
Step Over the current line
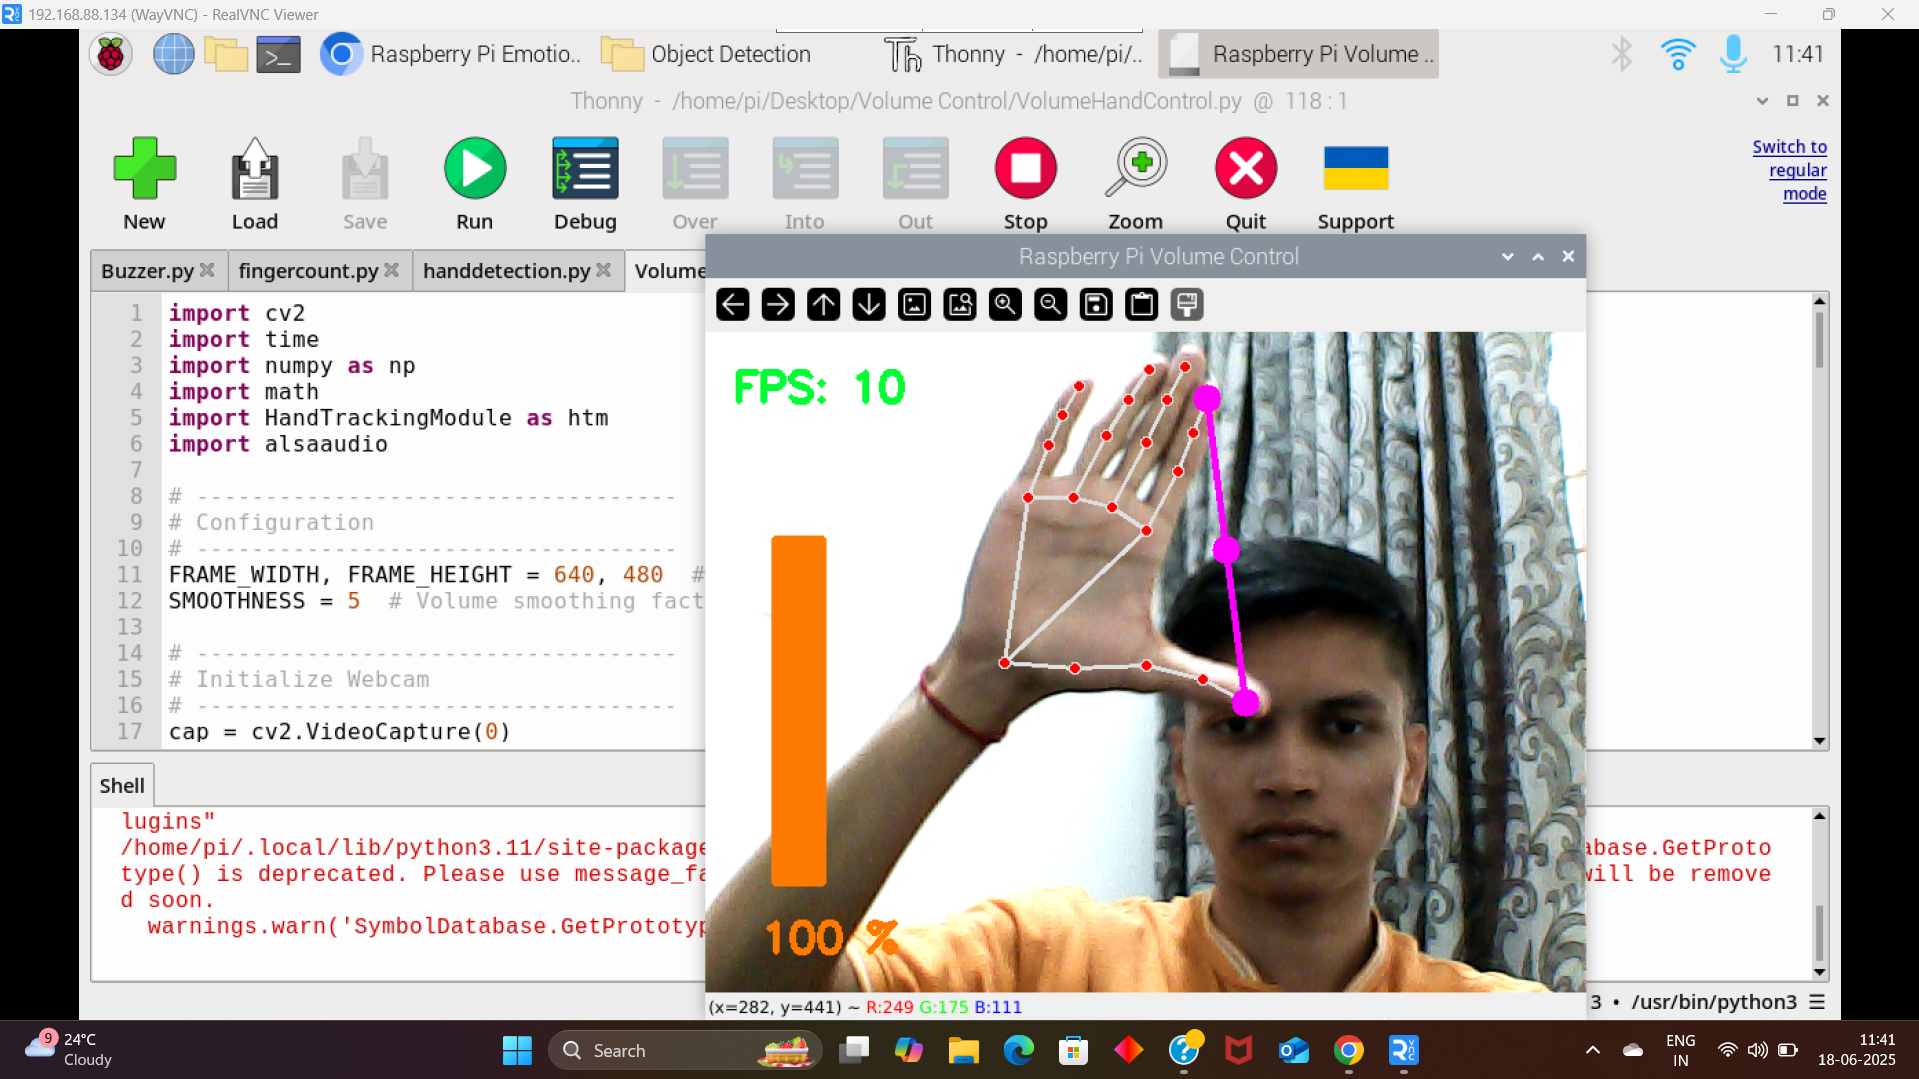pos(694,168)
